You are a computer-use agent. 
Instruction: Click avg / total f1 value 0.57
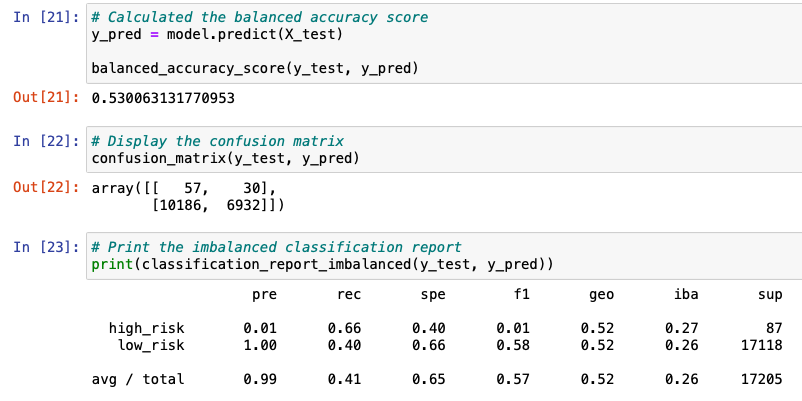pyautogui.click(x=513, y=379)
